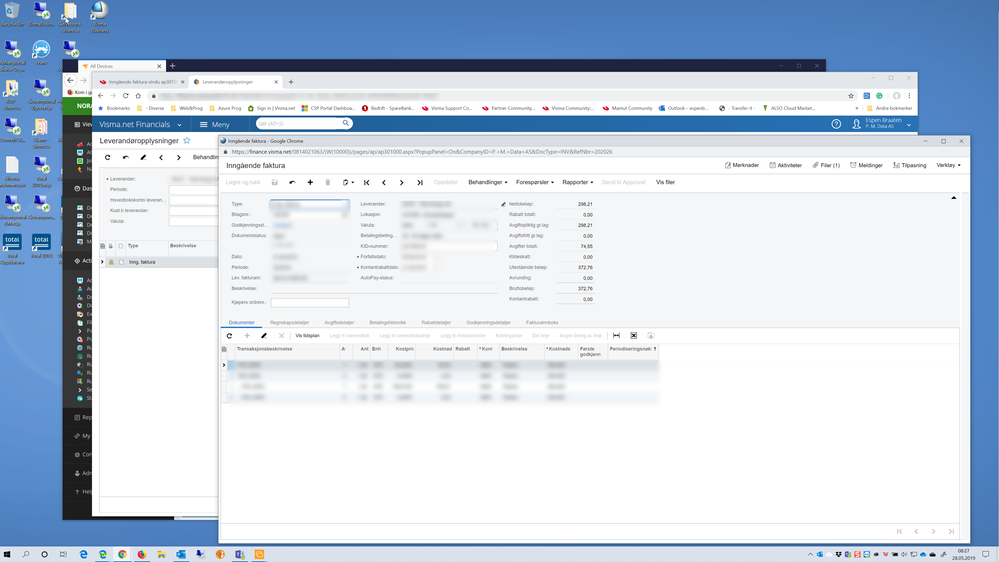Open the Behandlinger dropdown in Inngående faktura
This screenshot has height=562, width=999.
click(488, 182)
